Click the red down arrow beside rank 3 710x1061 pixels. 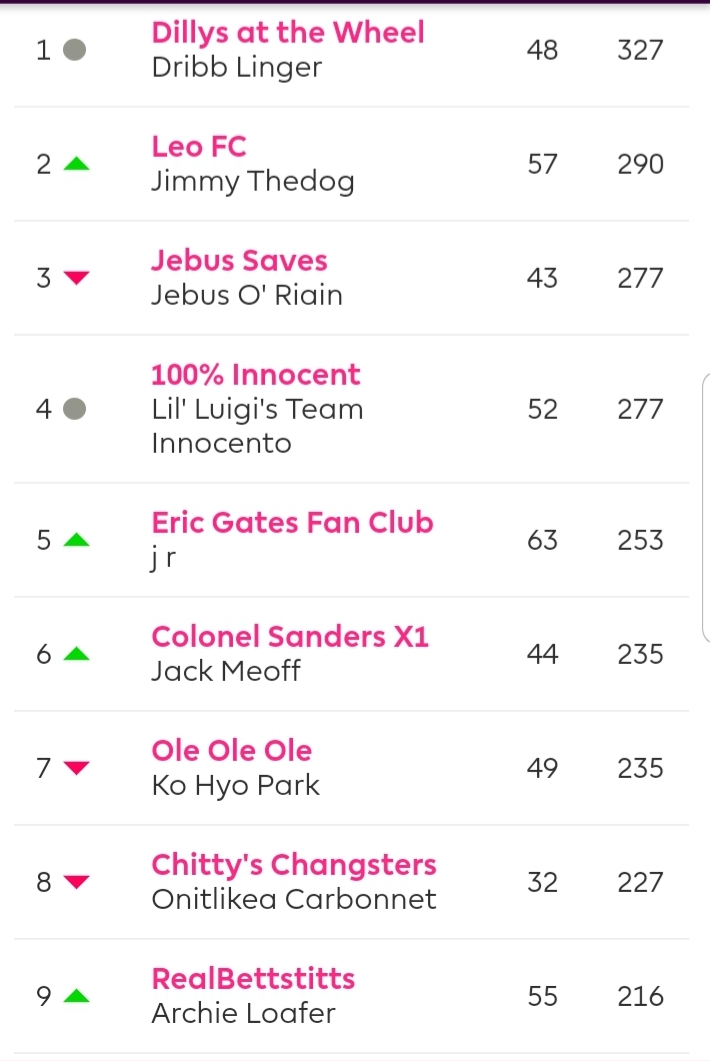coord(76,277)
